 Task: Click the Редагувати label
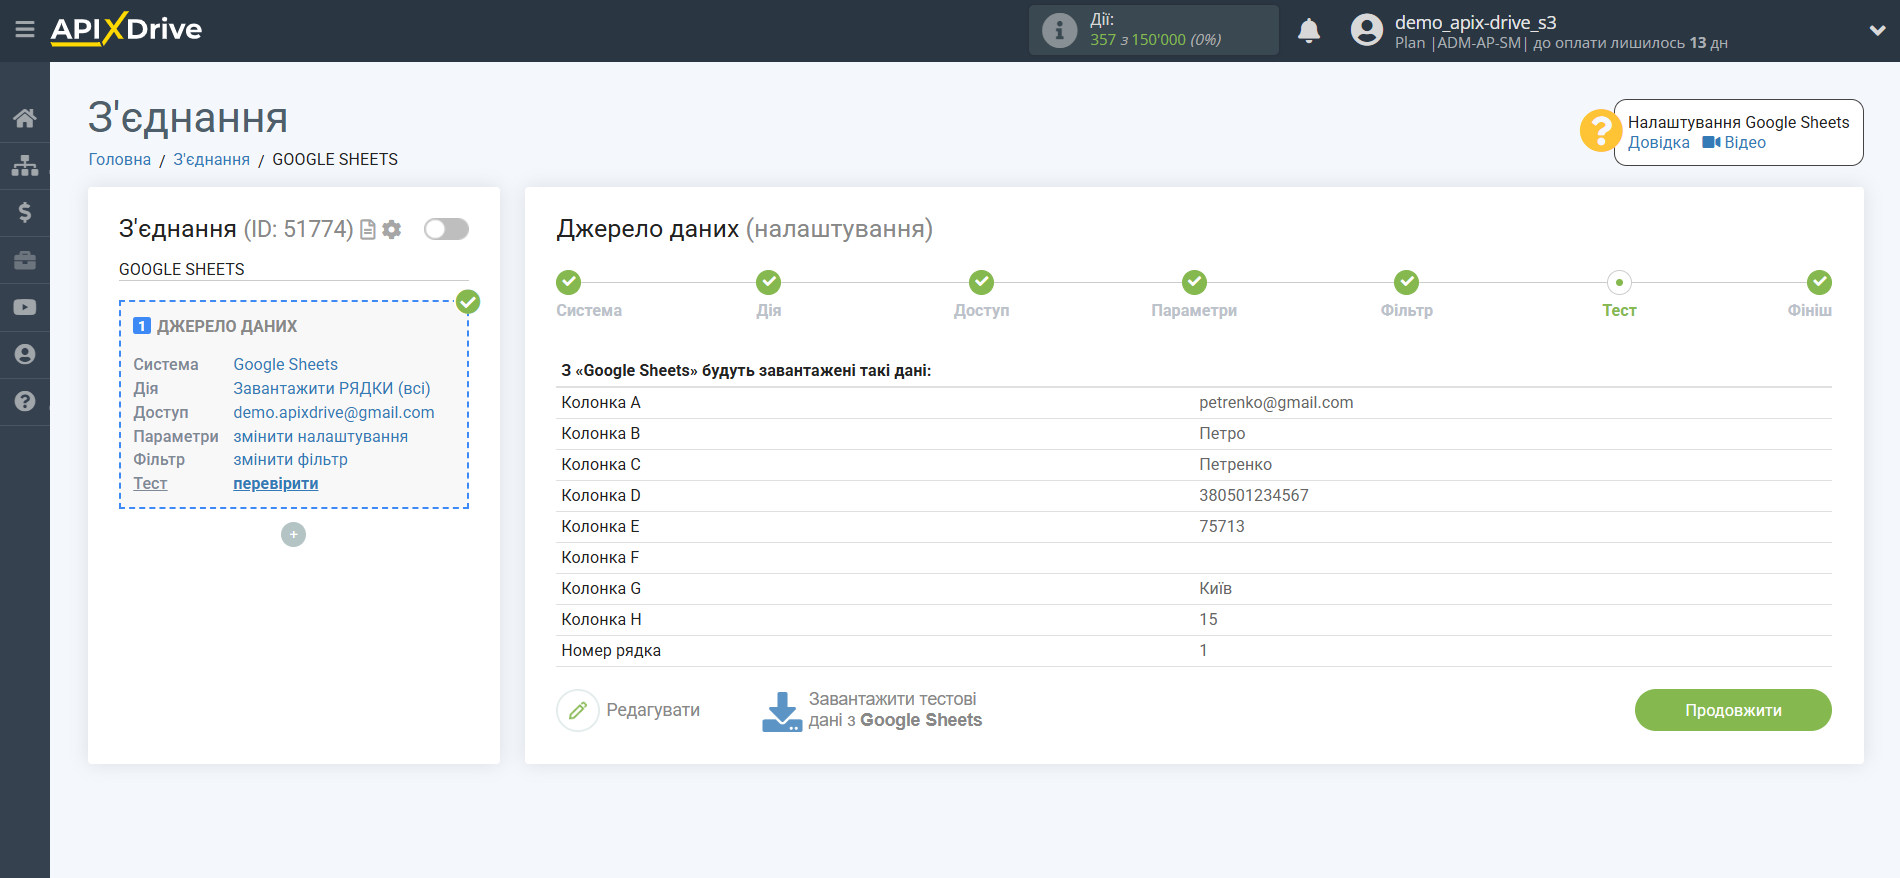(x=653, y=710)
